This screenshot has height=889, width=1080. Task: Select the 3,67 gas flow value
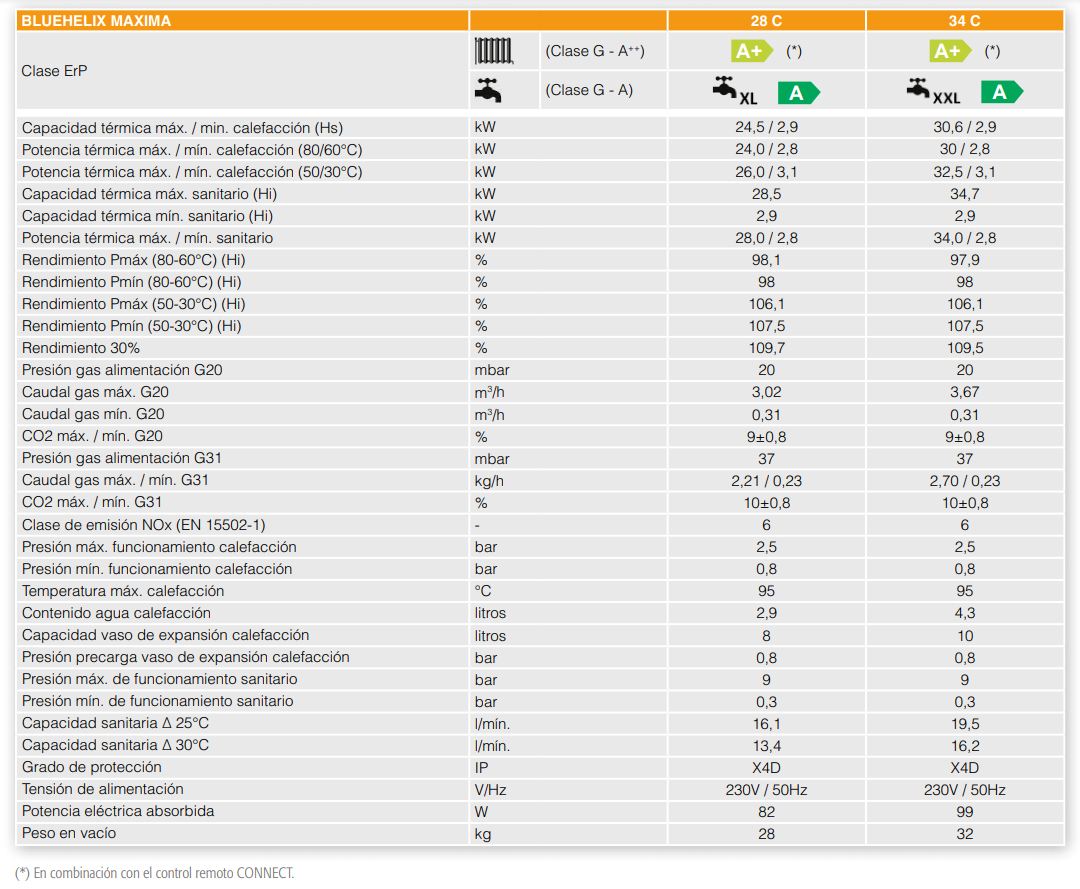click(x=964, y=392)
